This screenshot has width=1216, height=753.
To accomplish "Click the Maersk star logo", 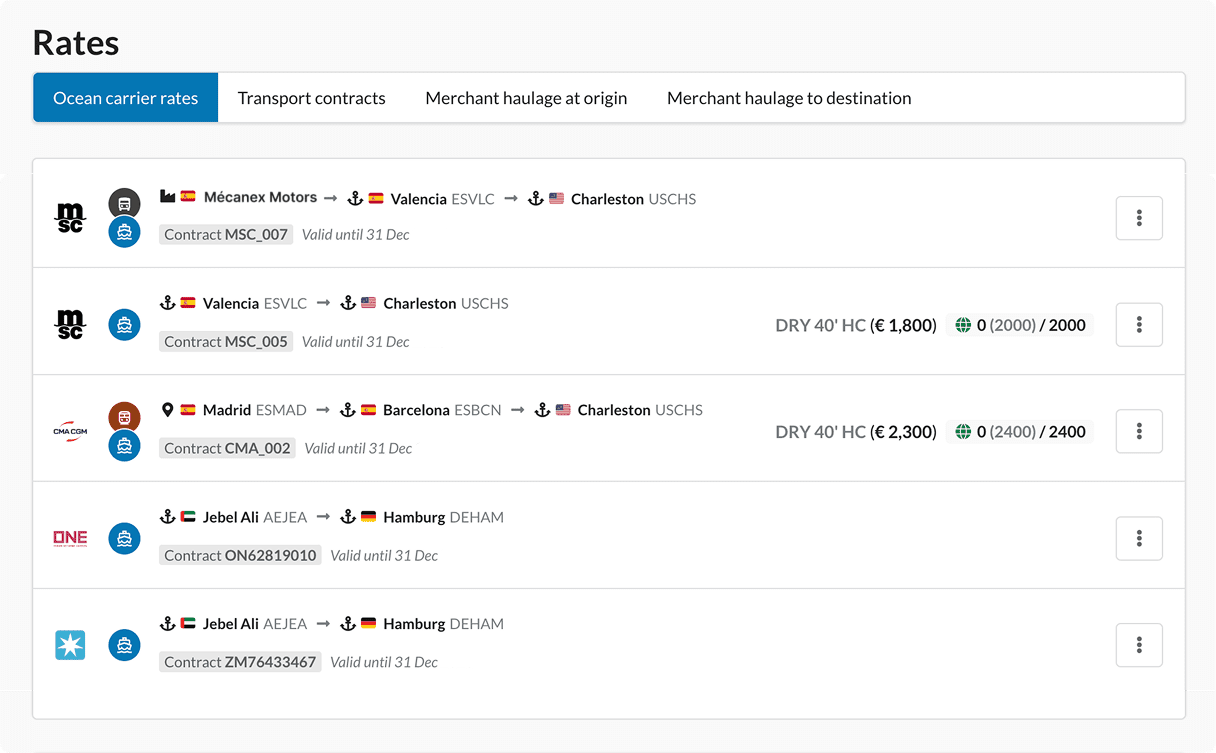I will click(70, 645).
